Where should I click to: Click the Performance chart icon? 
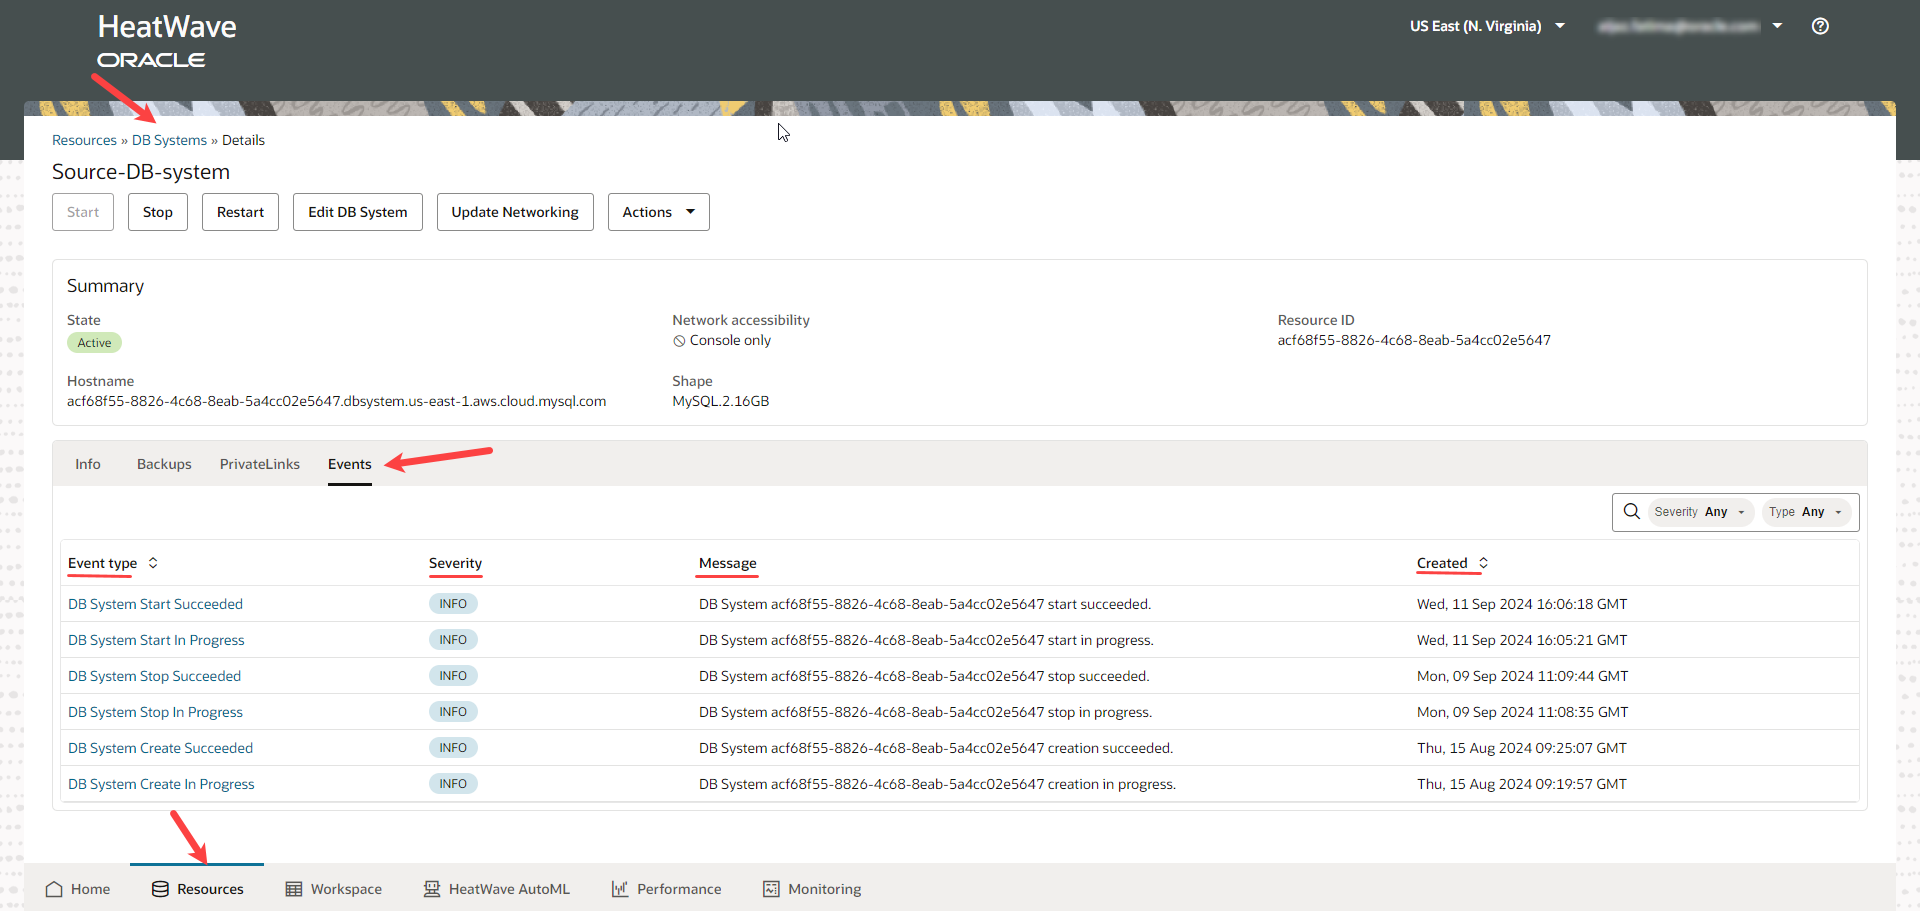click(620, 889)
